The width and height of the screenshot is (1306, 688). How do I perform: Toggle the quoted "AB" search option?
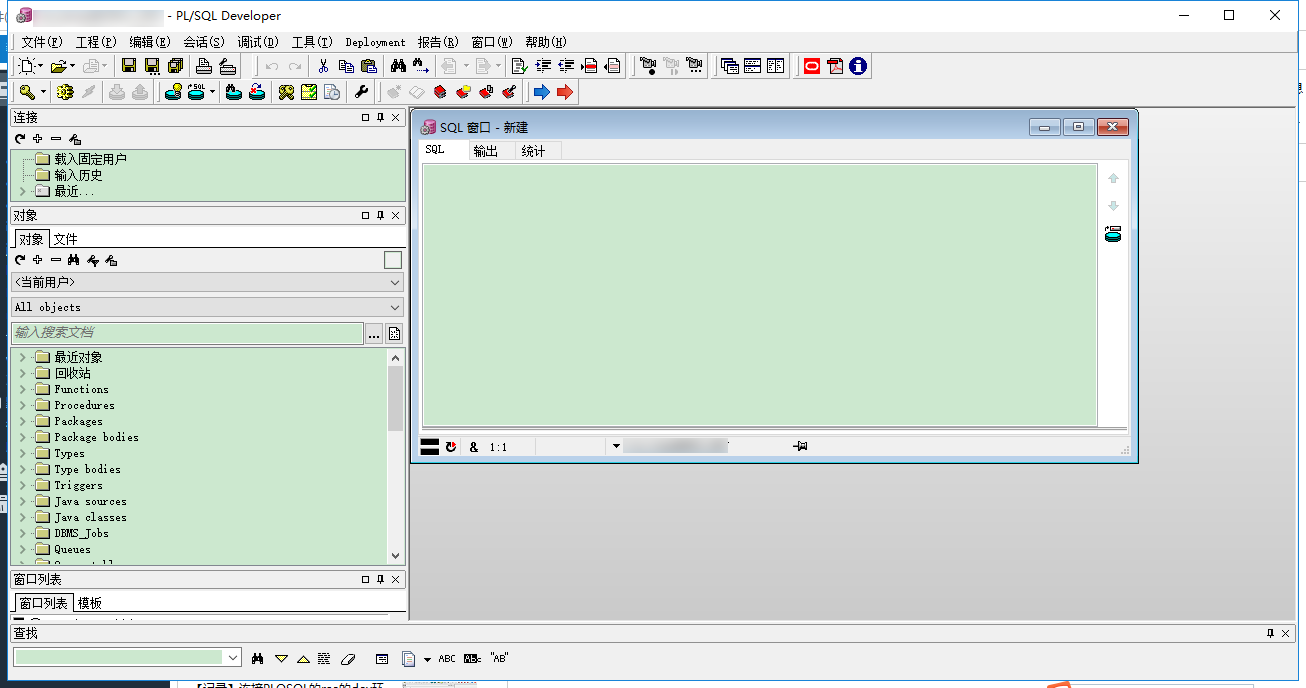[x=500, y=658]
